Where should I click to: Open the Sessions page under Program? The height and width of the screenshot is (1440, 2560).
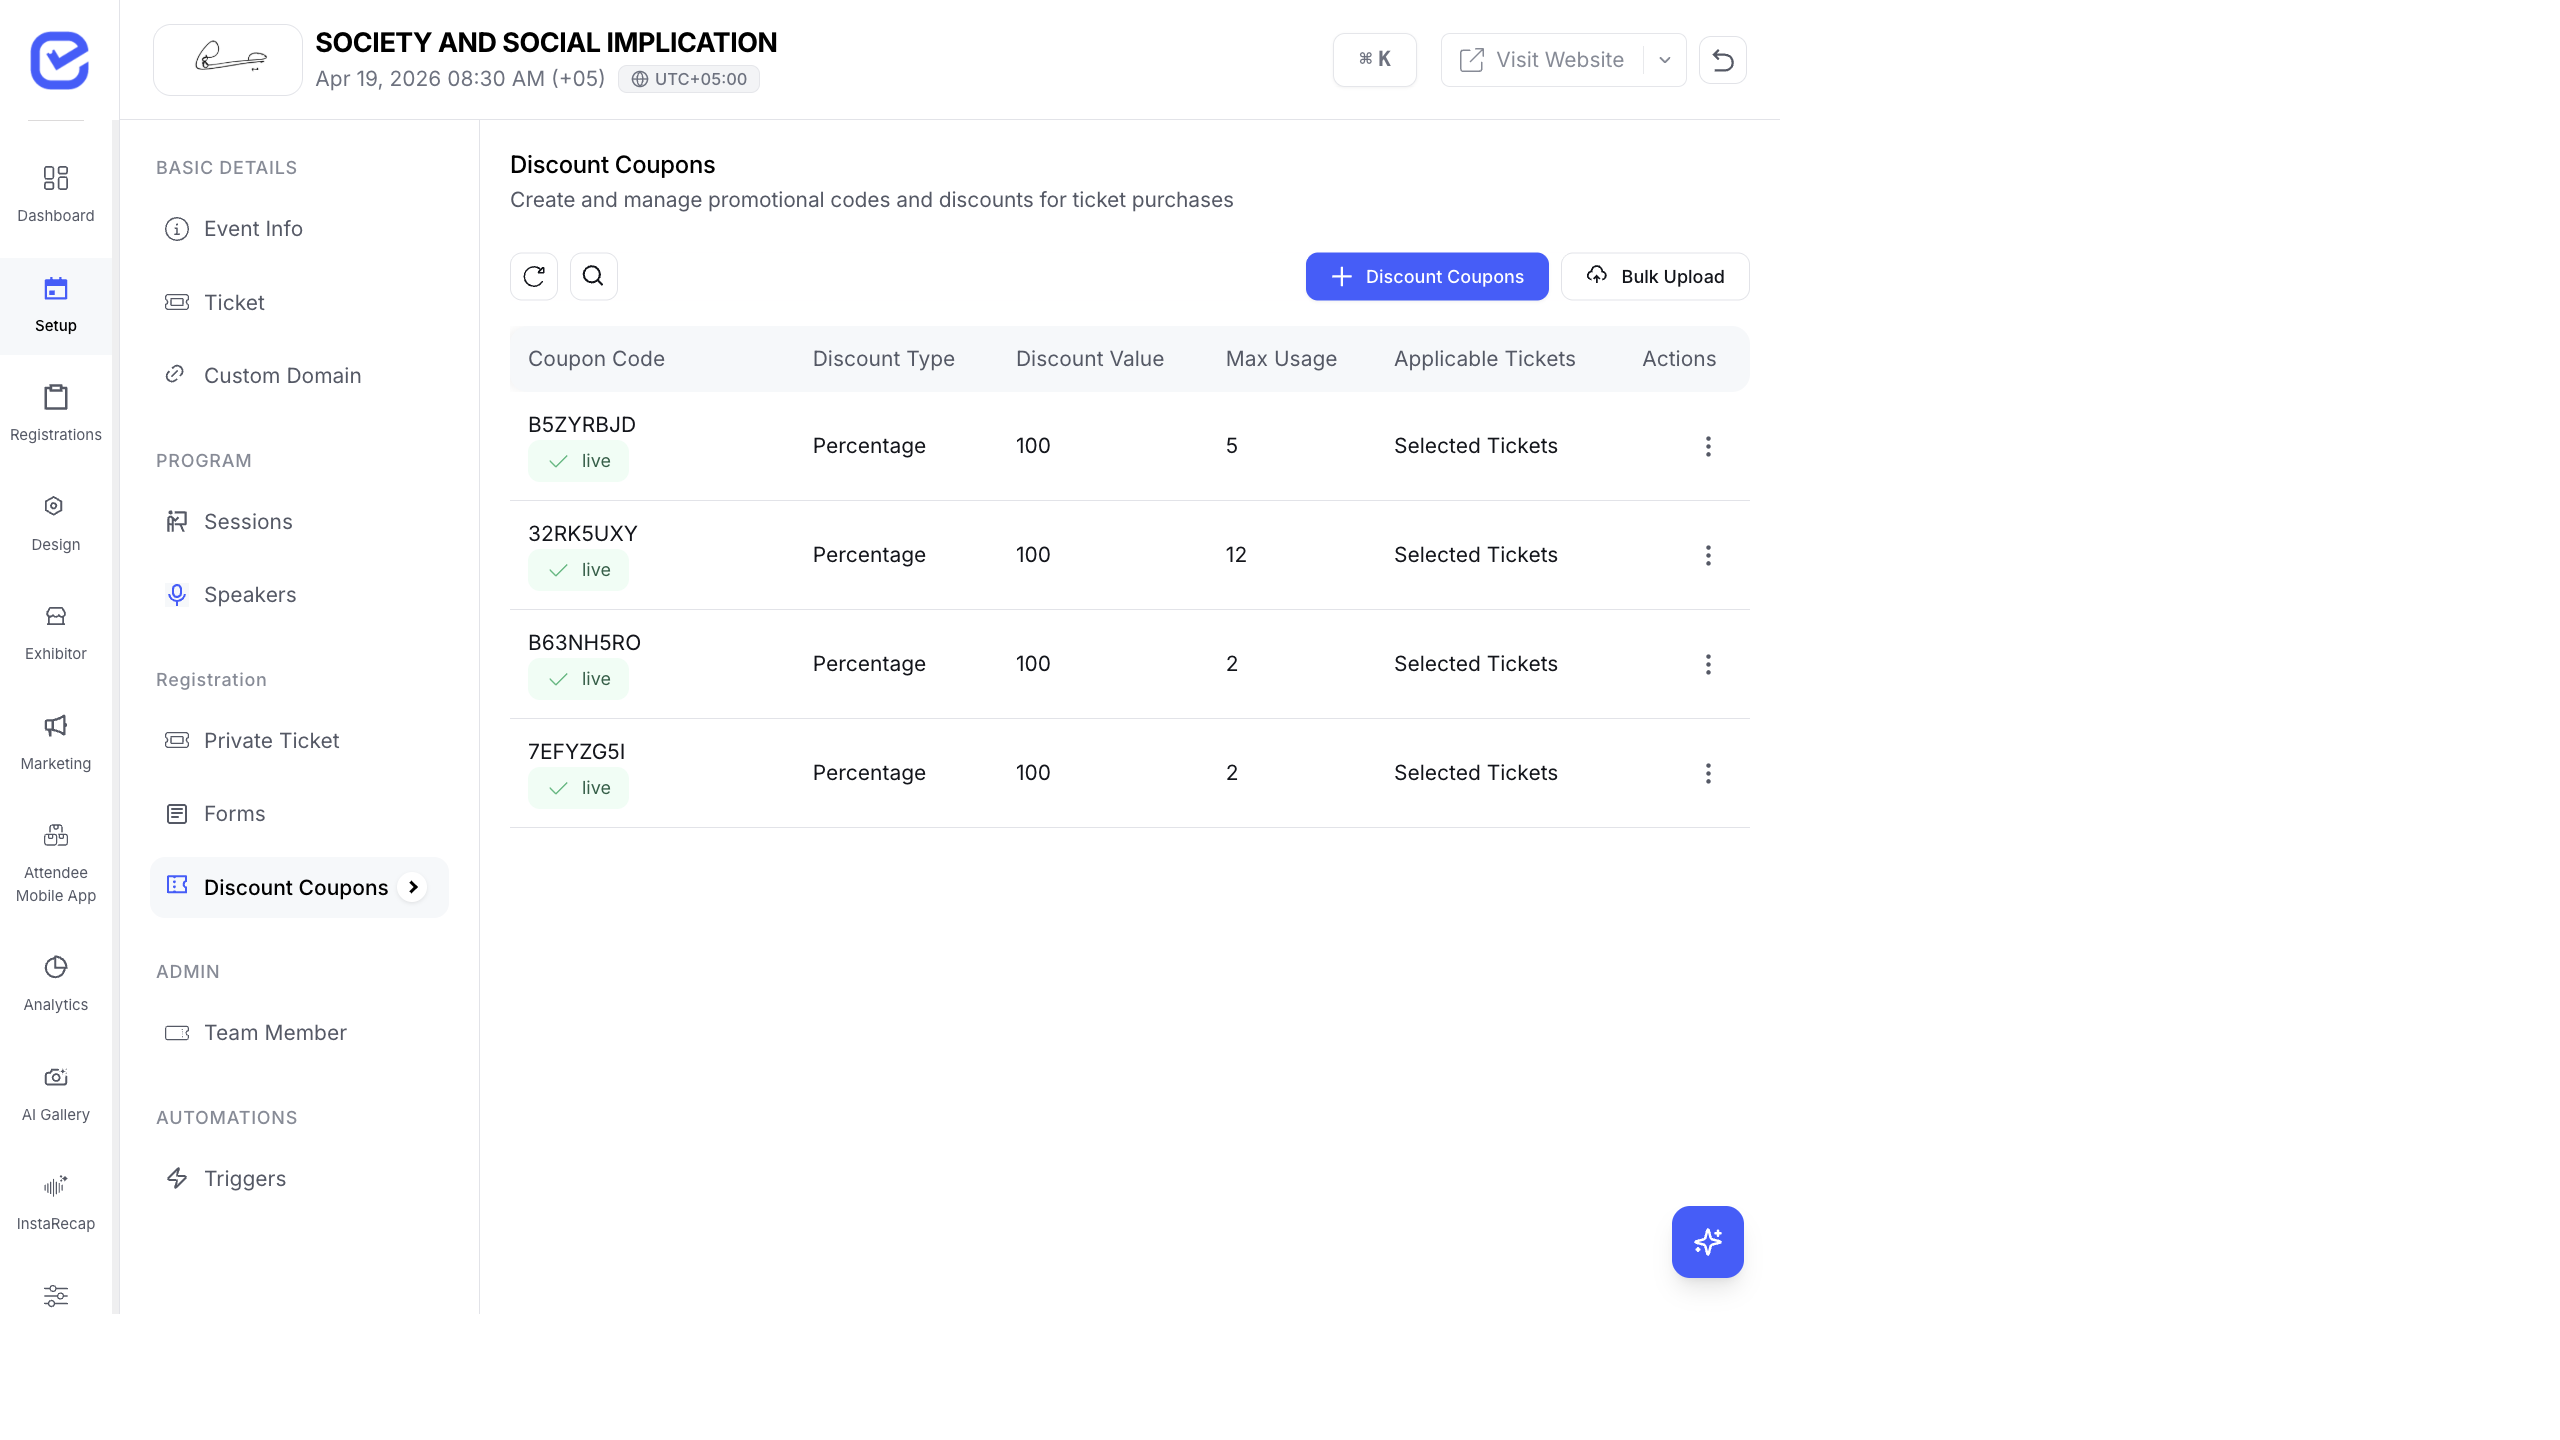click(248, 521)
